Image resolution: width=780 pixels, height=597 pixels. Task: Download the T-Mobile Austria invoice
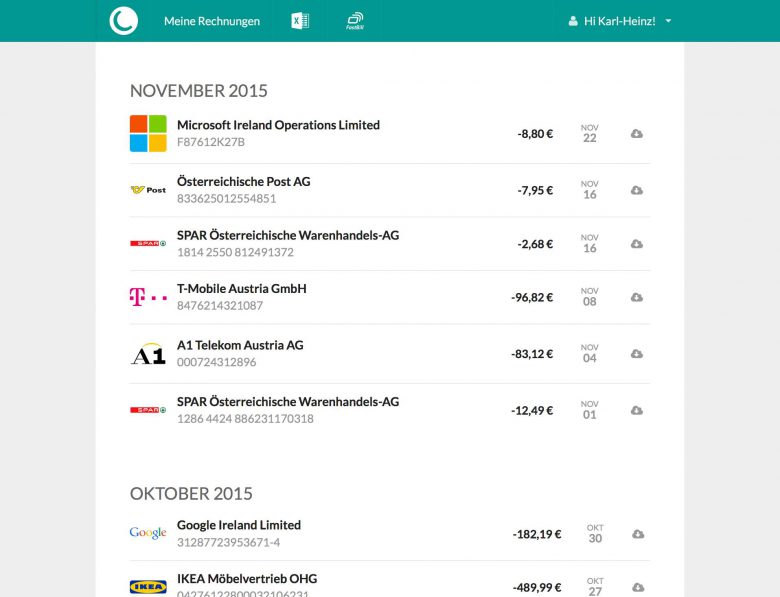(637, 297)
